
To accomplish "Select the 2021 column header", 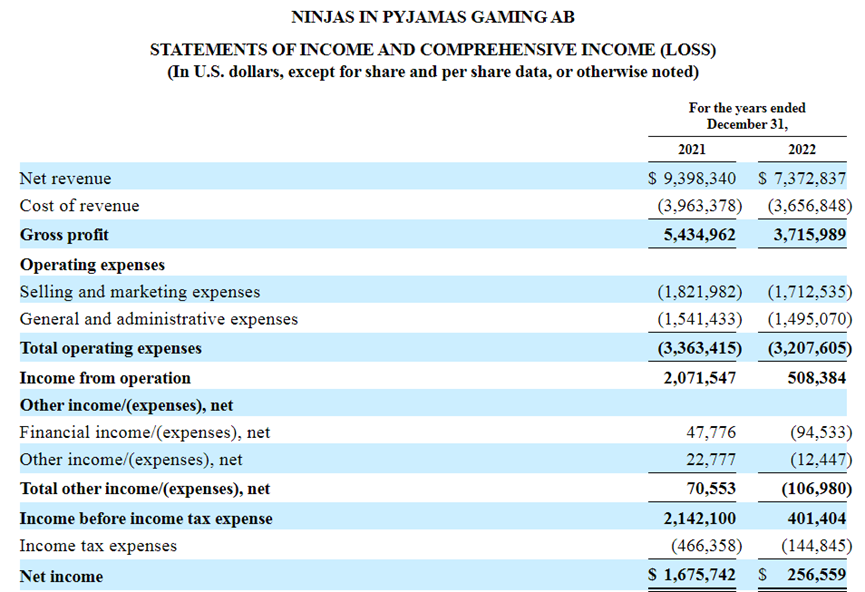I will point(692,149).
